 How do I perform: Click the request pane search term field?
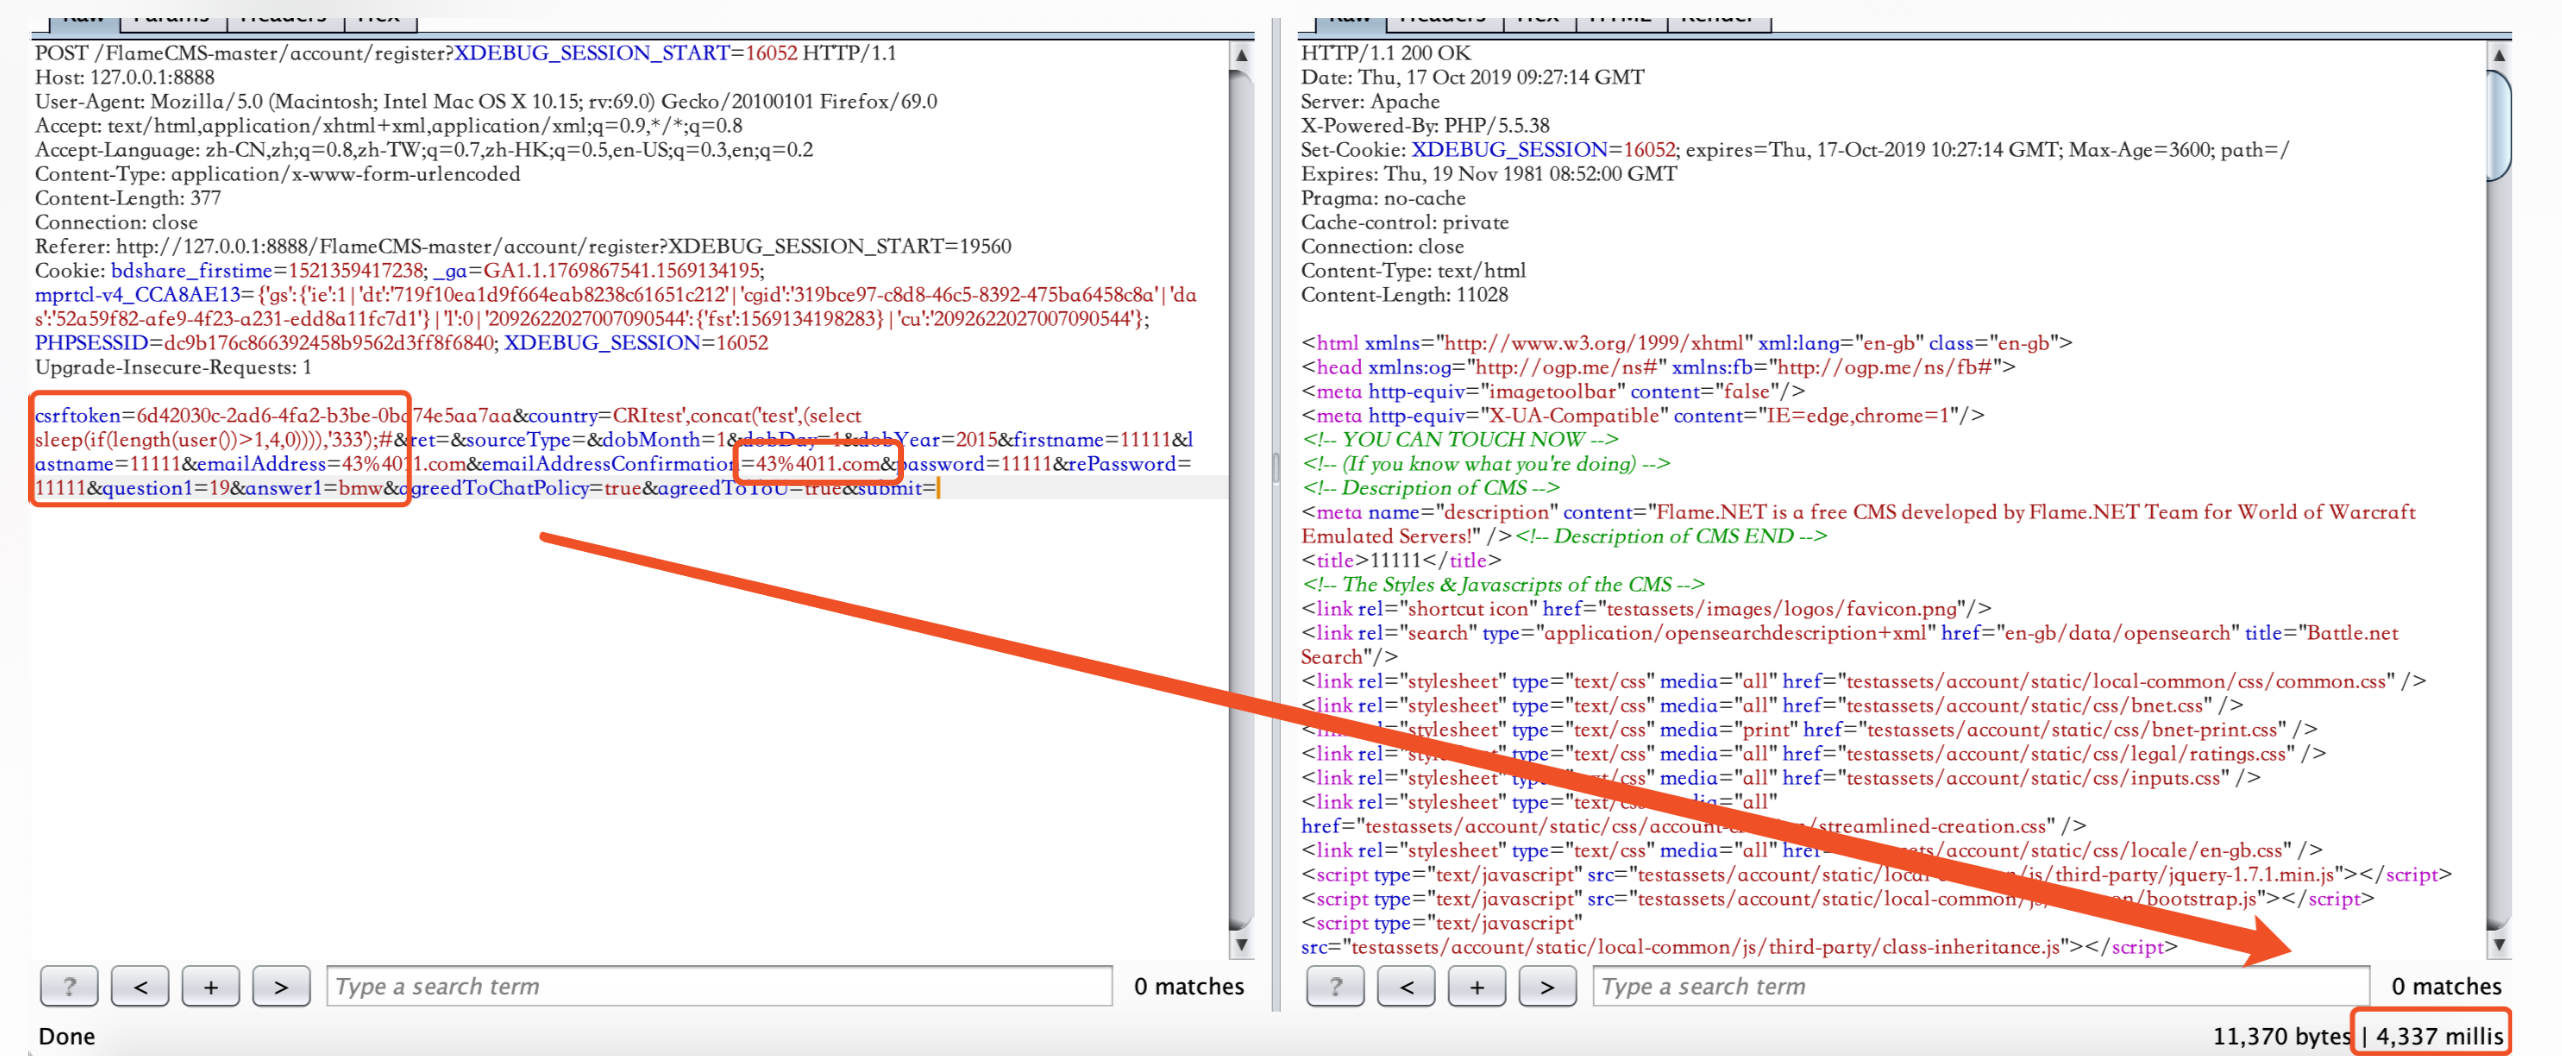point(719,986)
